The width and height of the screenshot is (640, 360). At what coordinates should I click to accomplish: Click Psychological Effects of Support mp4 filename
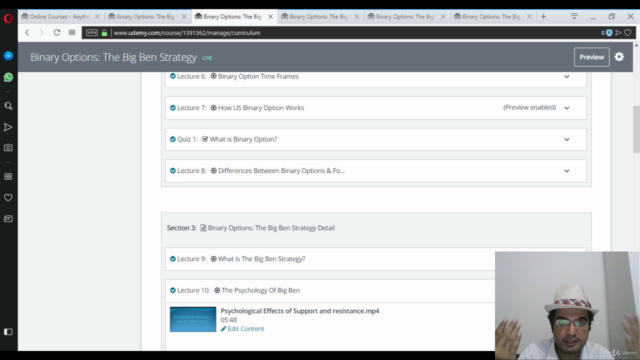300,311
